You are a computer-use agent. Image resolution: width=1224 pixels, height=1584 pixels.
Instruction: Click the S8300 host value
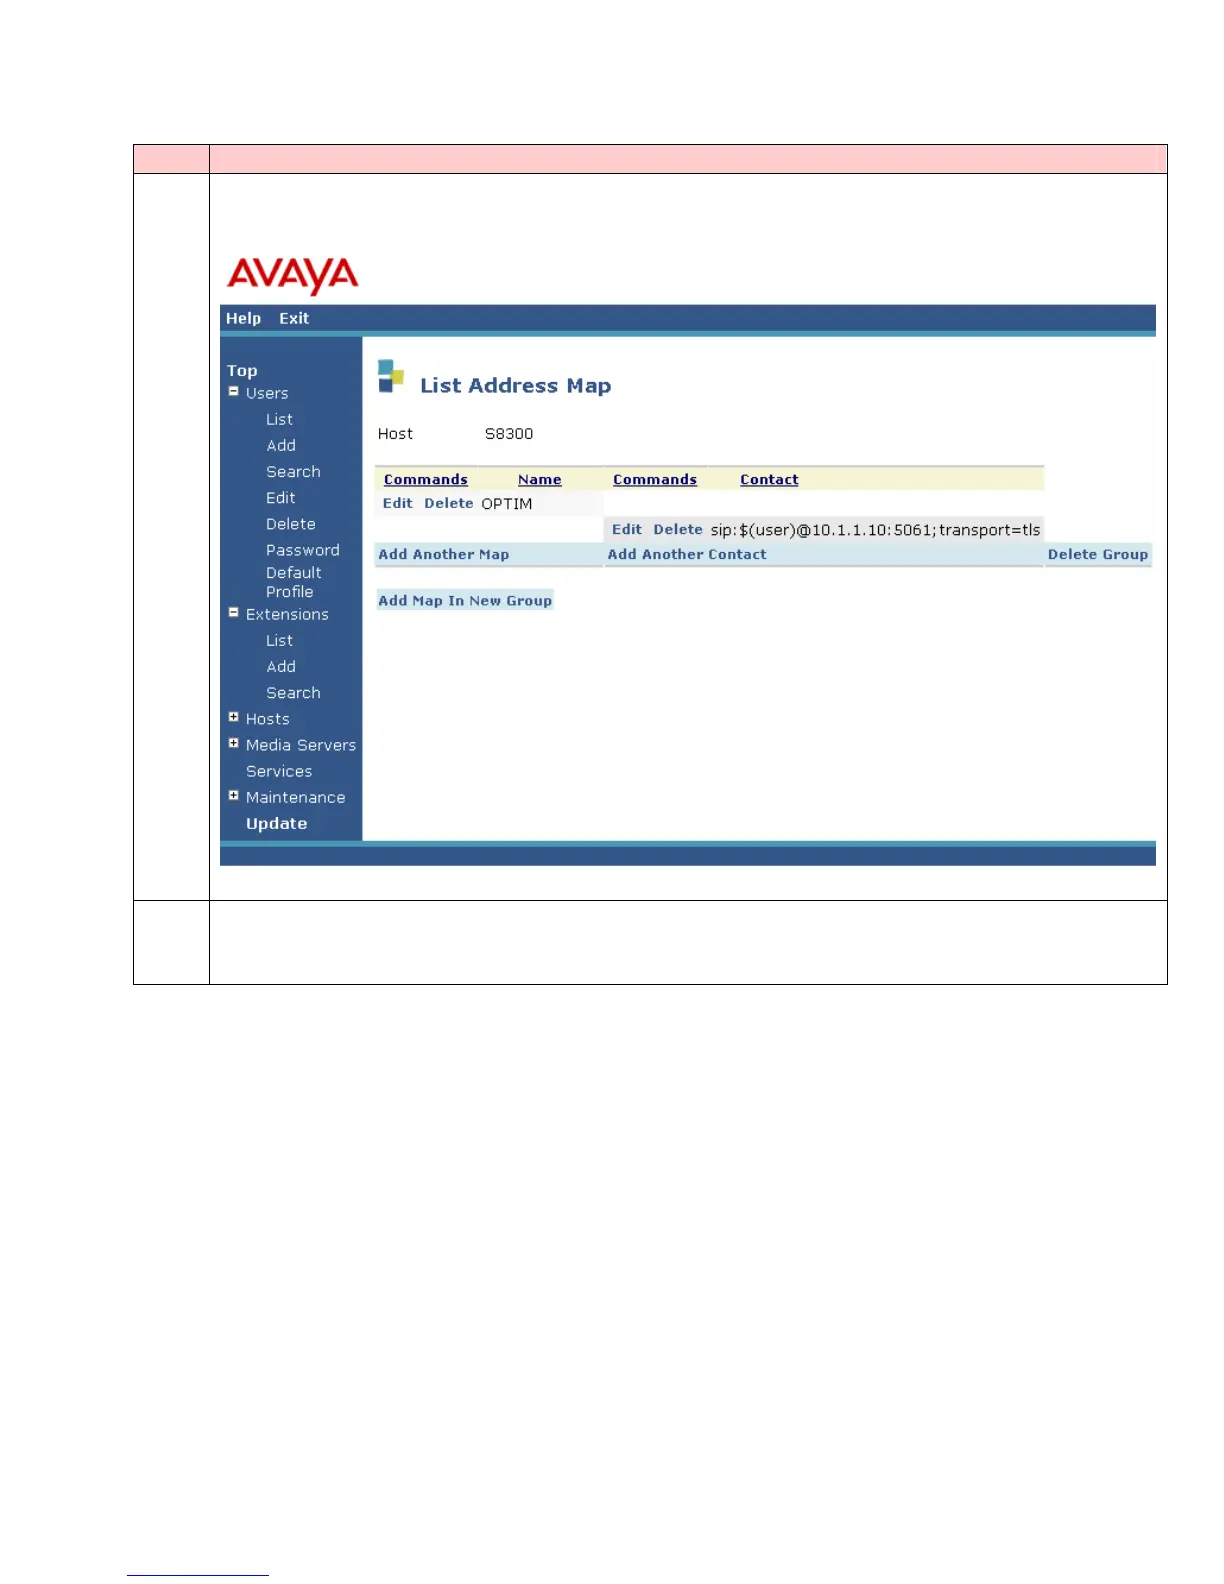click(509, 434)
